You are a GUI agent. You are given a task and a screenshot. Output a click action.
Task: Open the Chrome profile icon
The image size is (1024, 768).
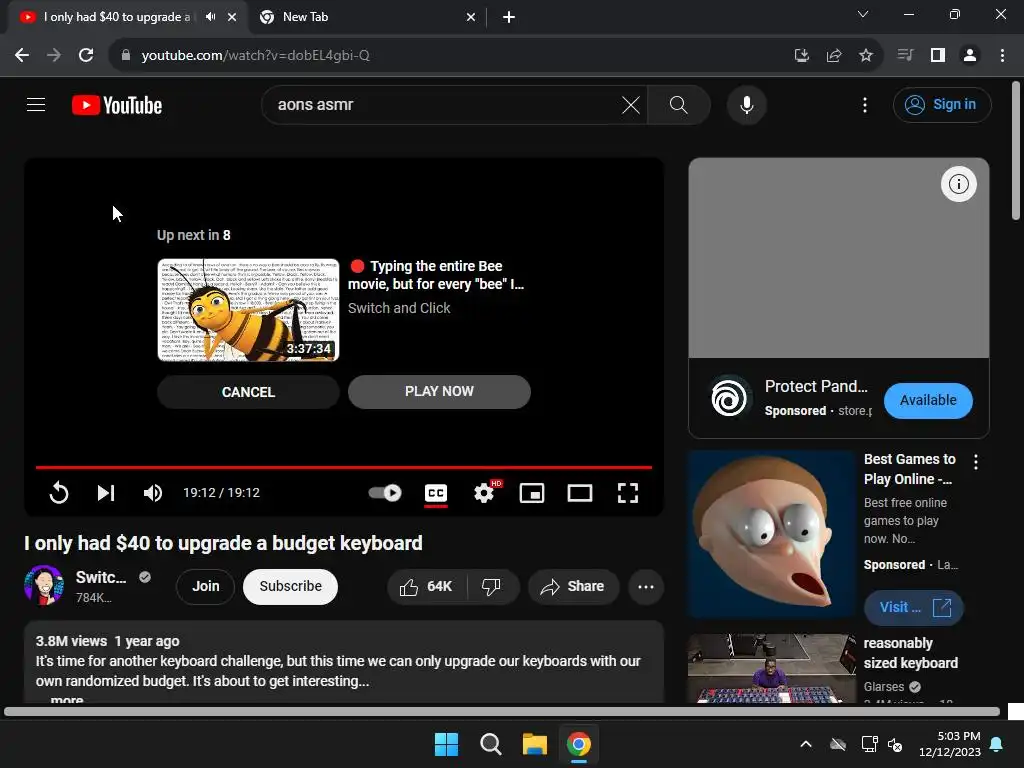point(970,56)
